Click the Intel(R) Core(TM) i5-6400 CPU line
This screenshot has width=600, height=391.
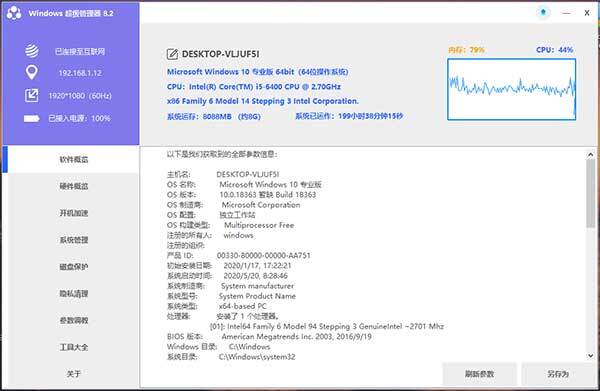(254, 86)
